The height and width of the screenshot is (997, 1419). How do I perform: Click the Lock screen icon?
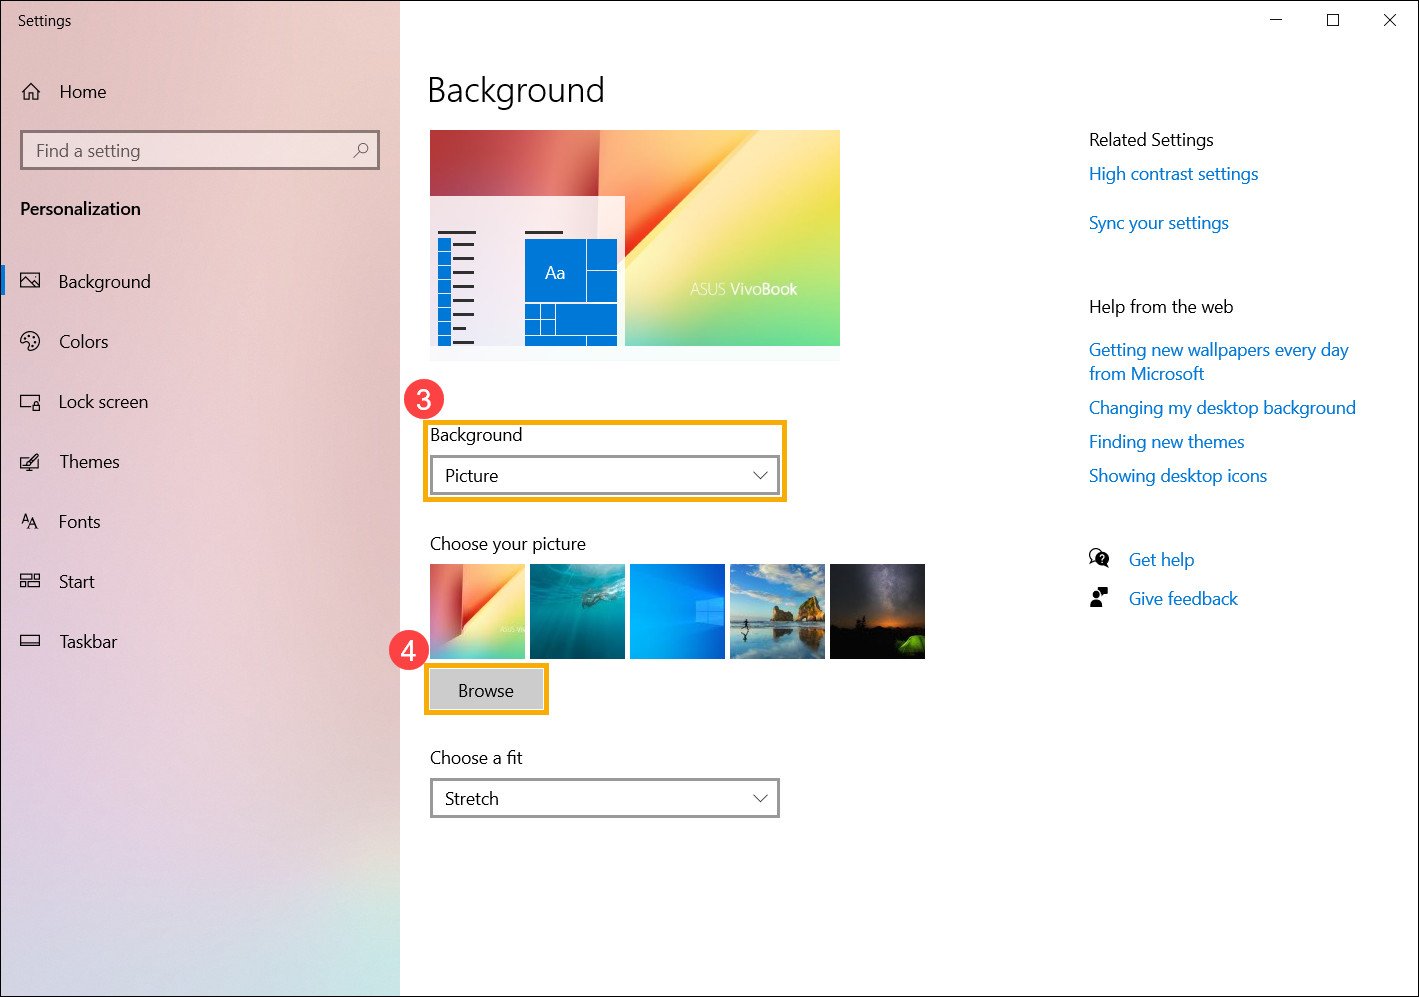coord(31,402)
